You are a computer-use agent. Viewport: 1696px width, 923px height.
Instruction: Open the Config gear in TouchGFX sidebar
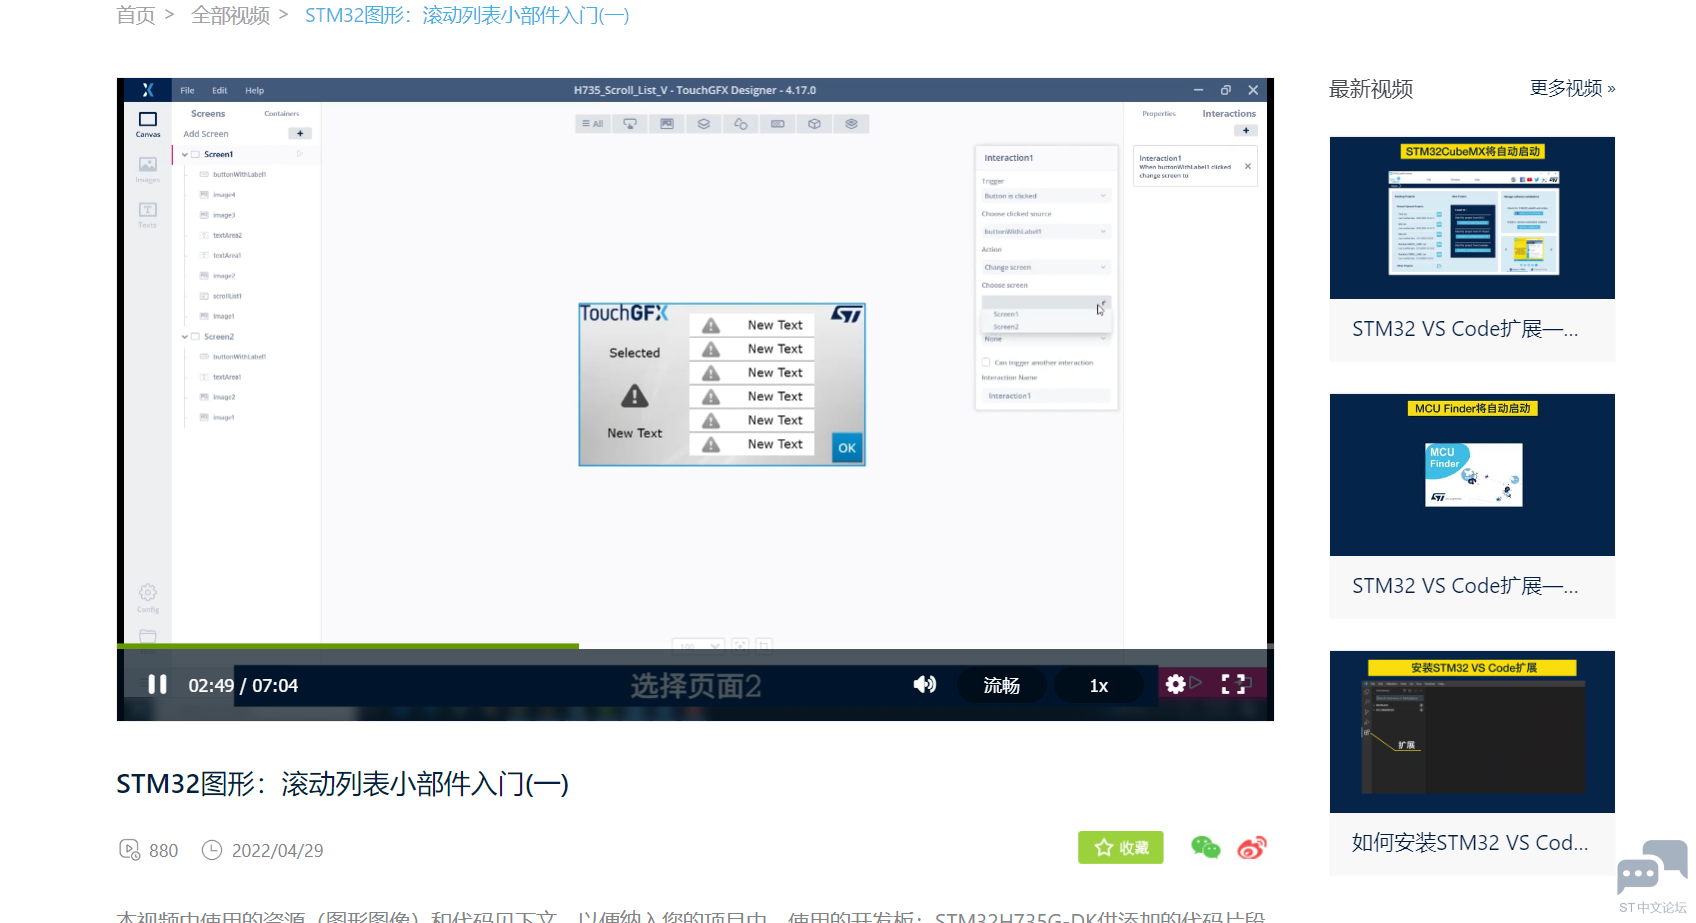148,598
